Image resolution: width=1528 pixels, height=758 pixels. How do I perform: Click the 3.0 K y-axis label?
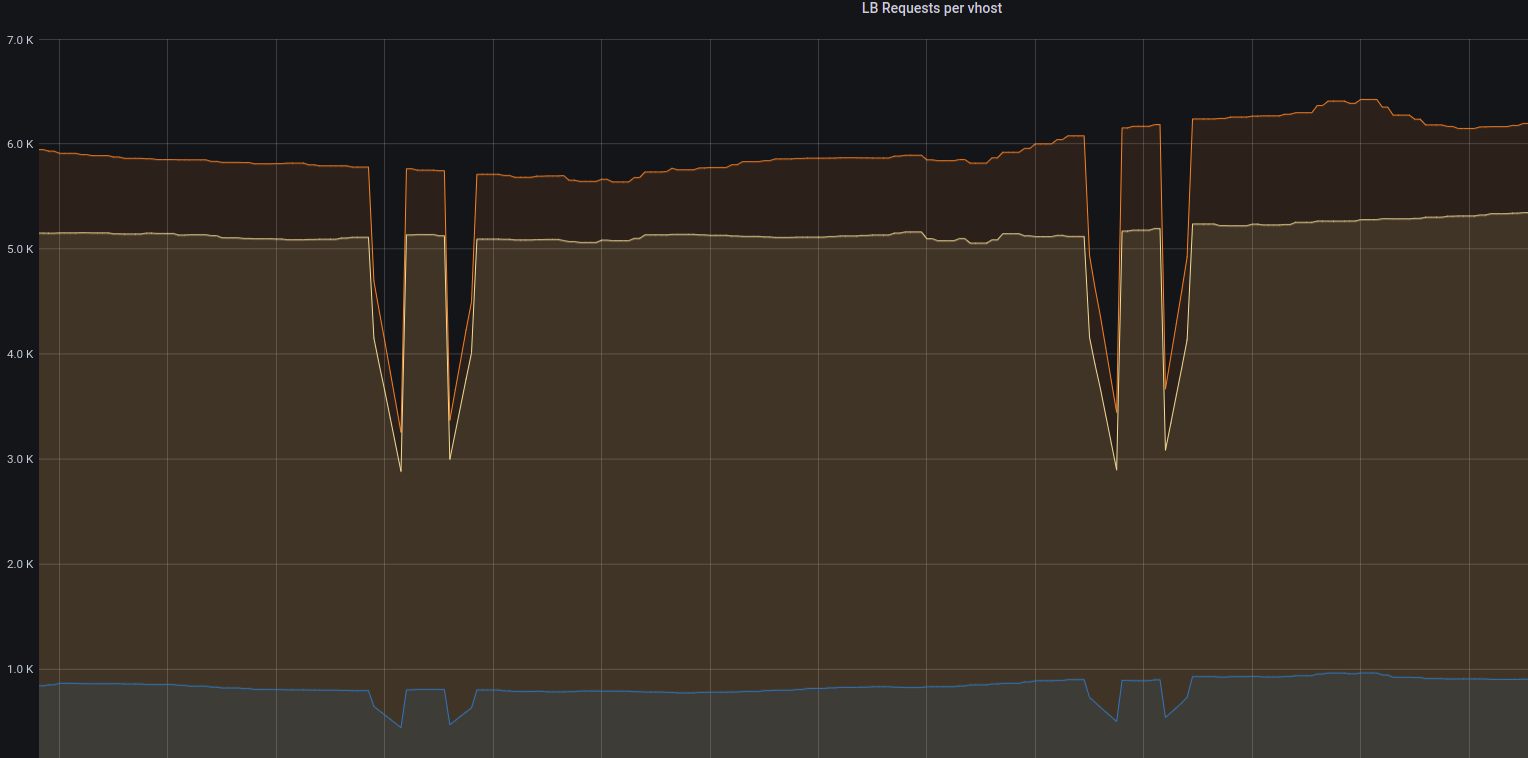[x=20, y=460]
